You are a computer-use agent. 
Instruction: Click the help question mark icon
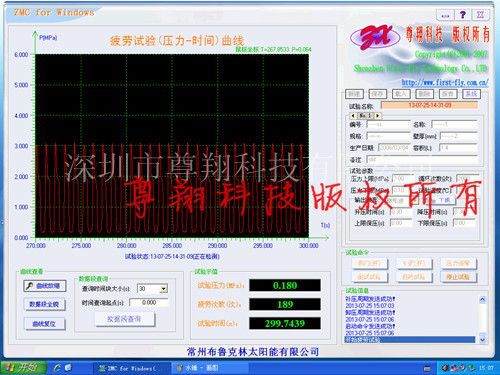click(x=462, y=15)
